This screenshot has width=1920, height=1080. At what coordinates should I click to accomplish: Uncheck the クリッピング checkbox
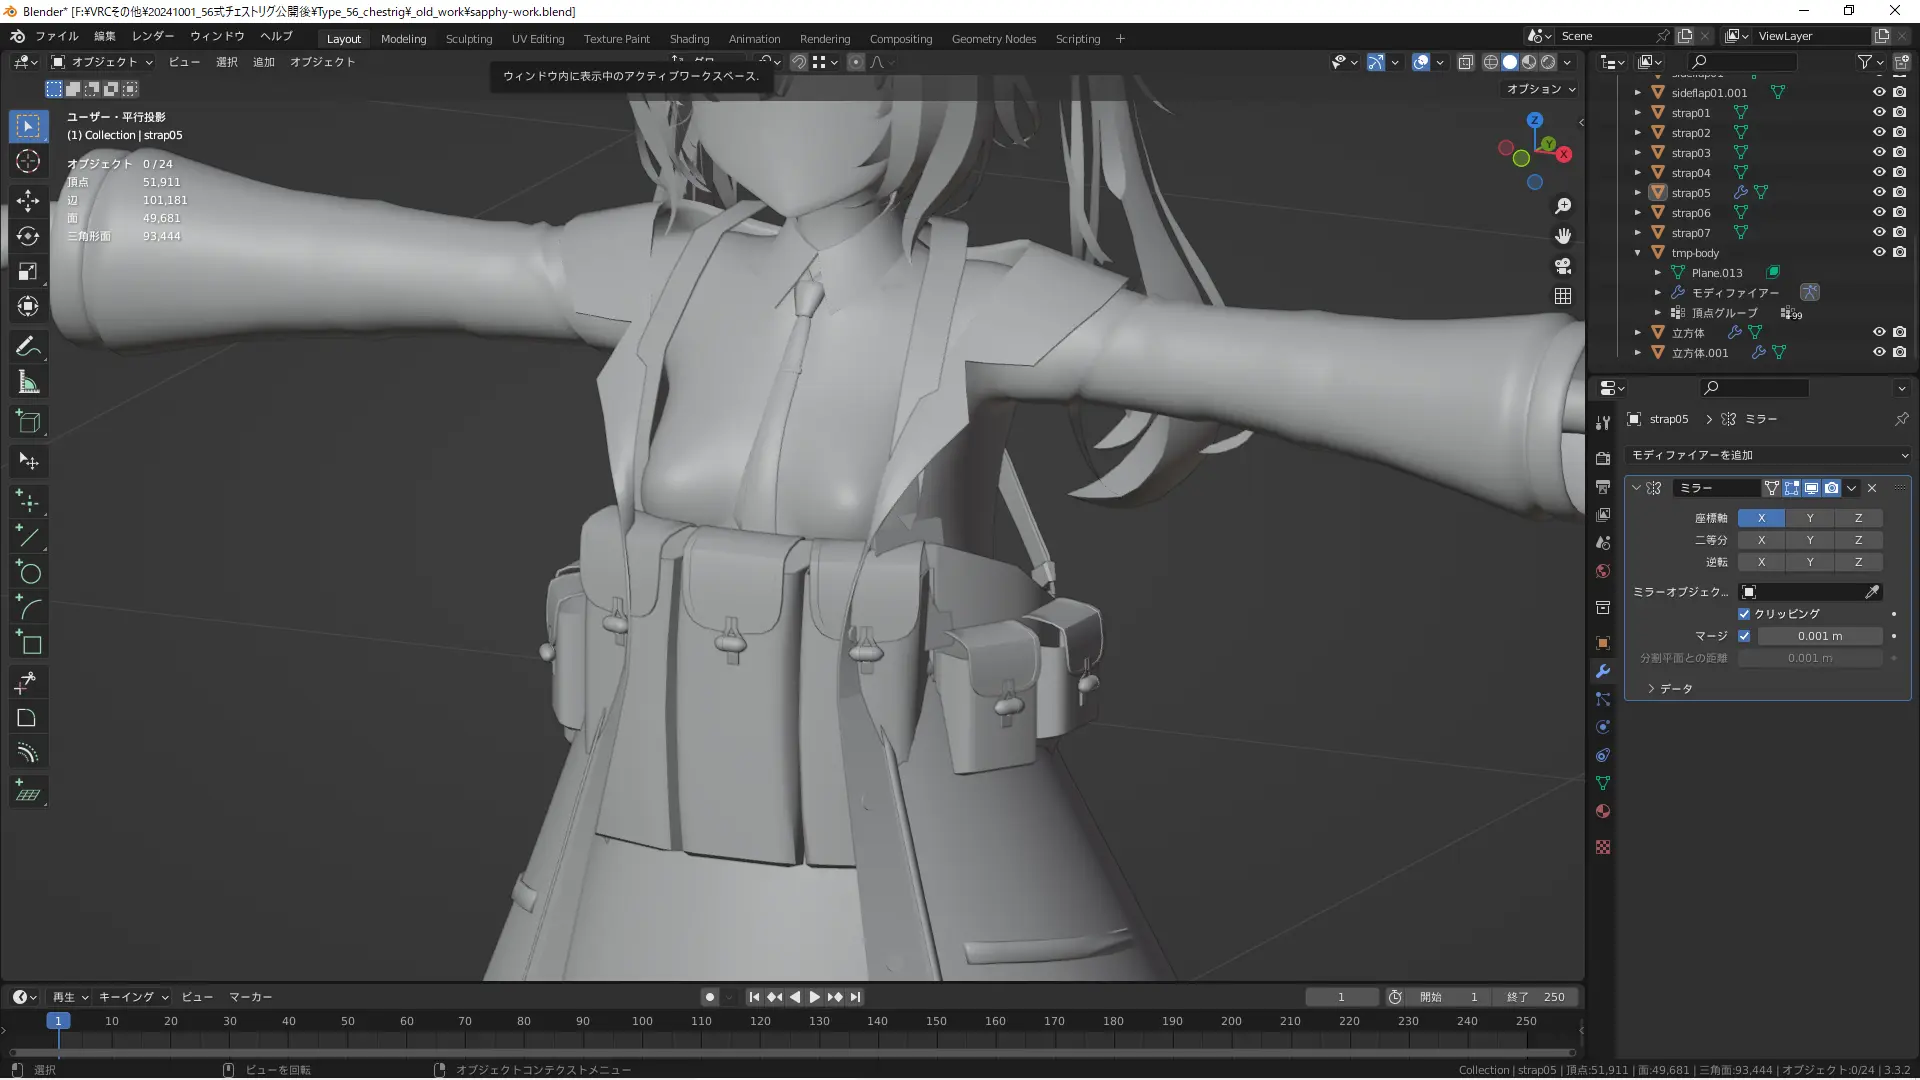tap(1744, 614)
